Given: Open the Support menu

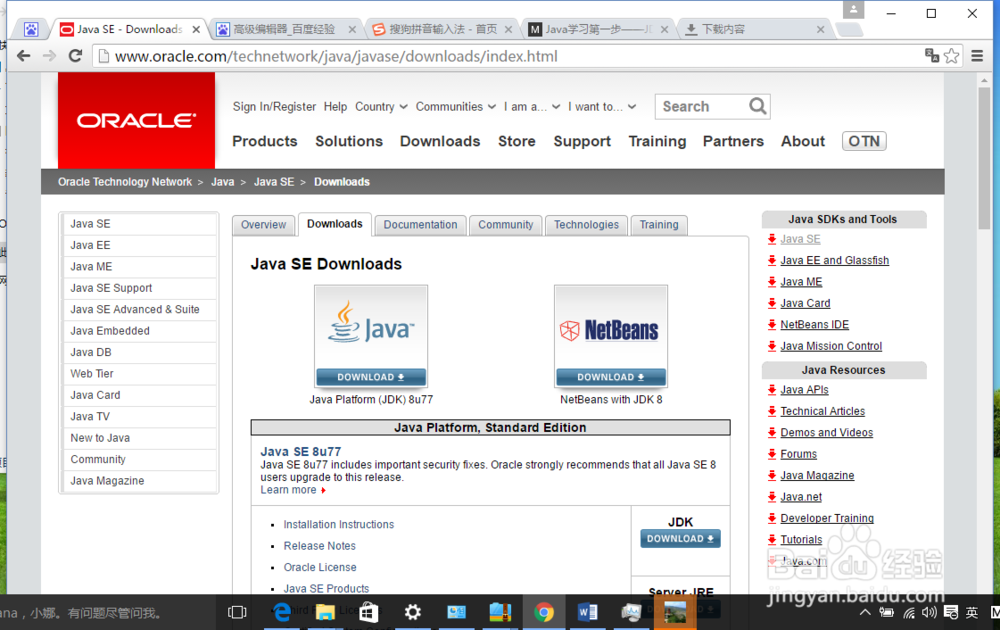Looking at the screenshot, I should pos(582,141).
